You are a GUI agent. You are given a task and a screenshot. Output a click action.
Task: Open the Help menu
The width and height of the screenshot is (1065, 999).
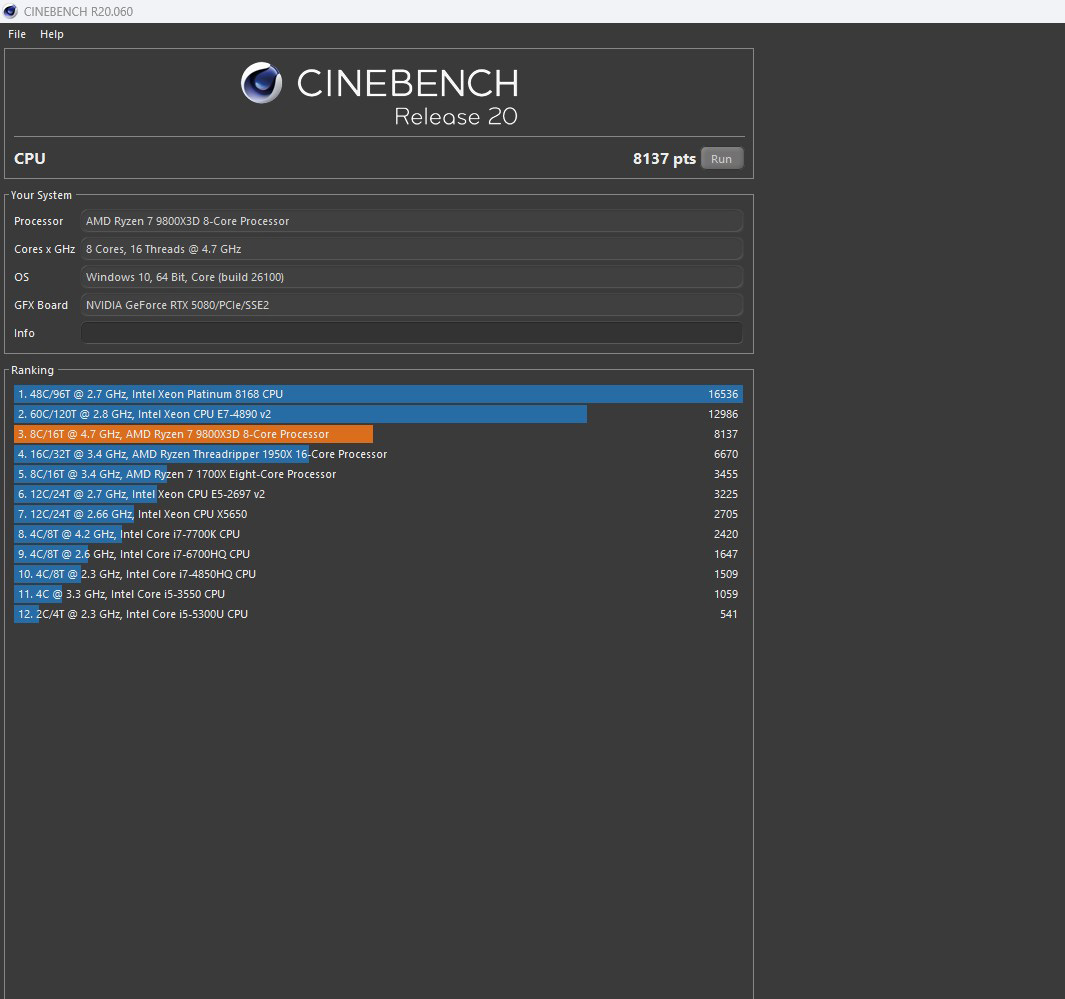(52, 34)
